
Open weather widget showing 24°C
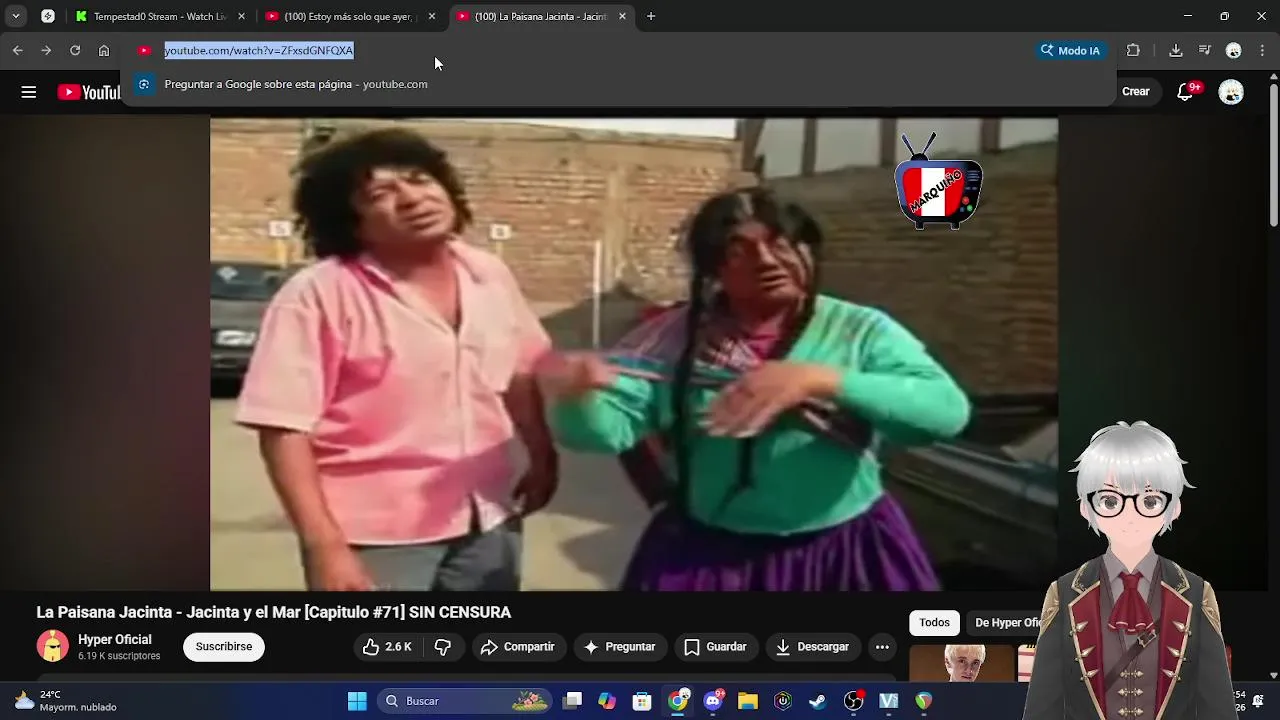coord(66,700)
